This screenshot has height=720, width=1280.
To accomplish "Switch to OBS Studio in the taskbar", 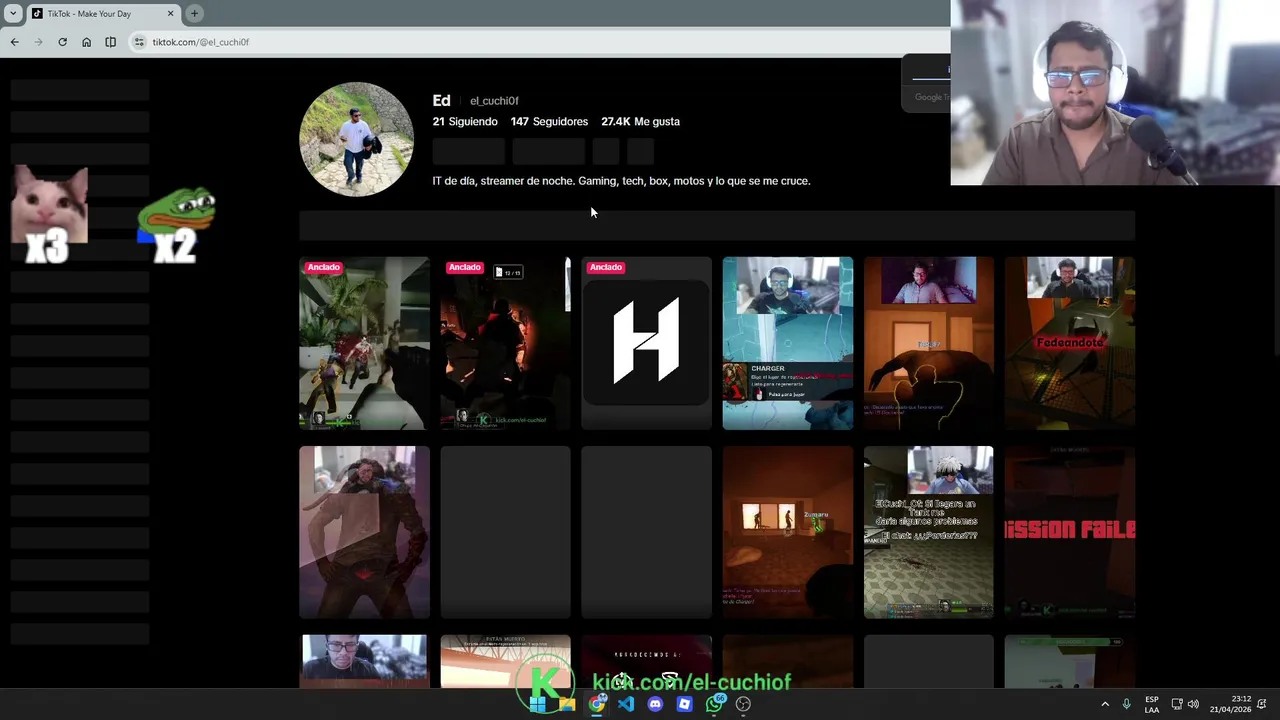I will pos(743,704).
